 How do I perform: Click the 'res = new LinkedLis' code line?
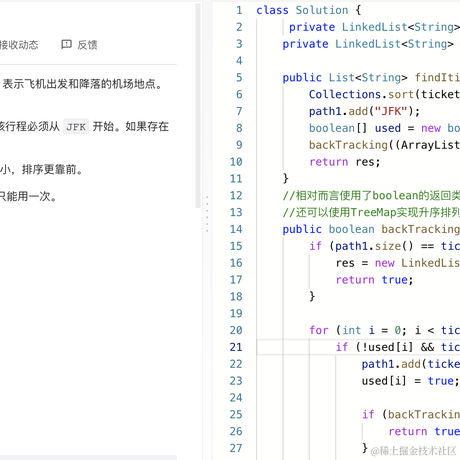[x=398, y=263]
